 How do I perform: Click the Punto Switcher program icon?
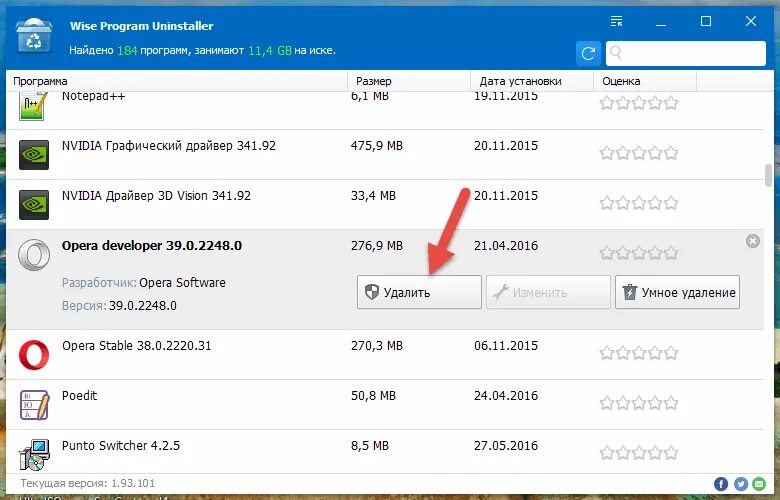34,455
